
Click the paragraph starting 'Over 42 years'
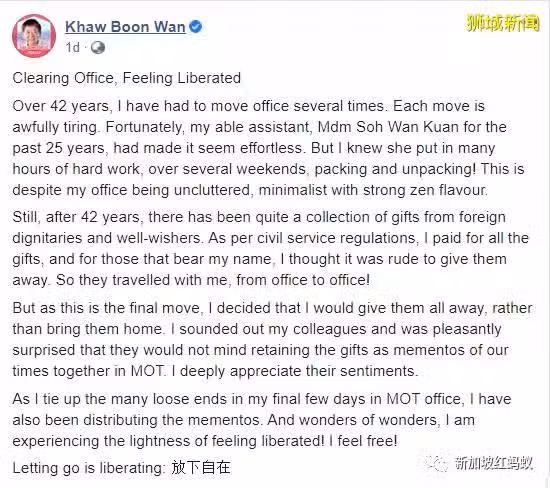pos(268,148)
